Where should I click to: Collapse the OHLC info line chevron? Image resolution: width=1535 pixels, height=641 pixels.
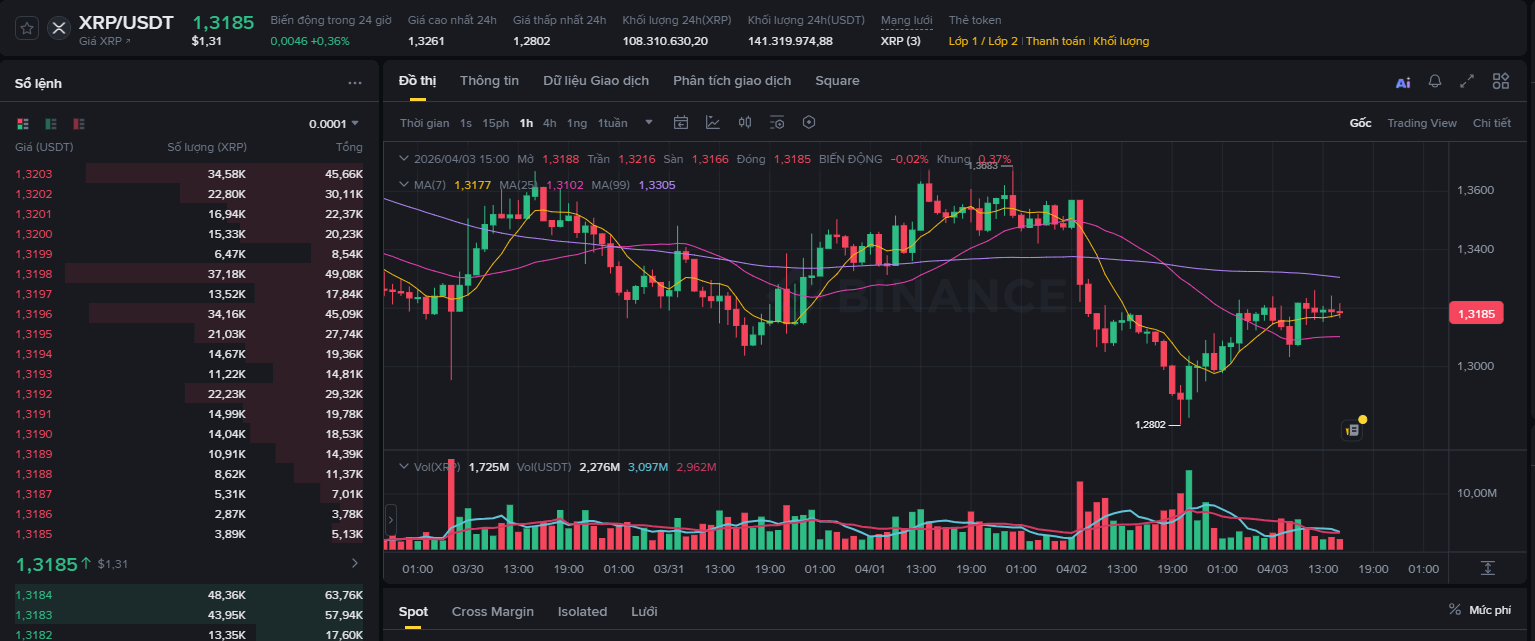[404, 159]
